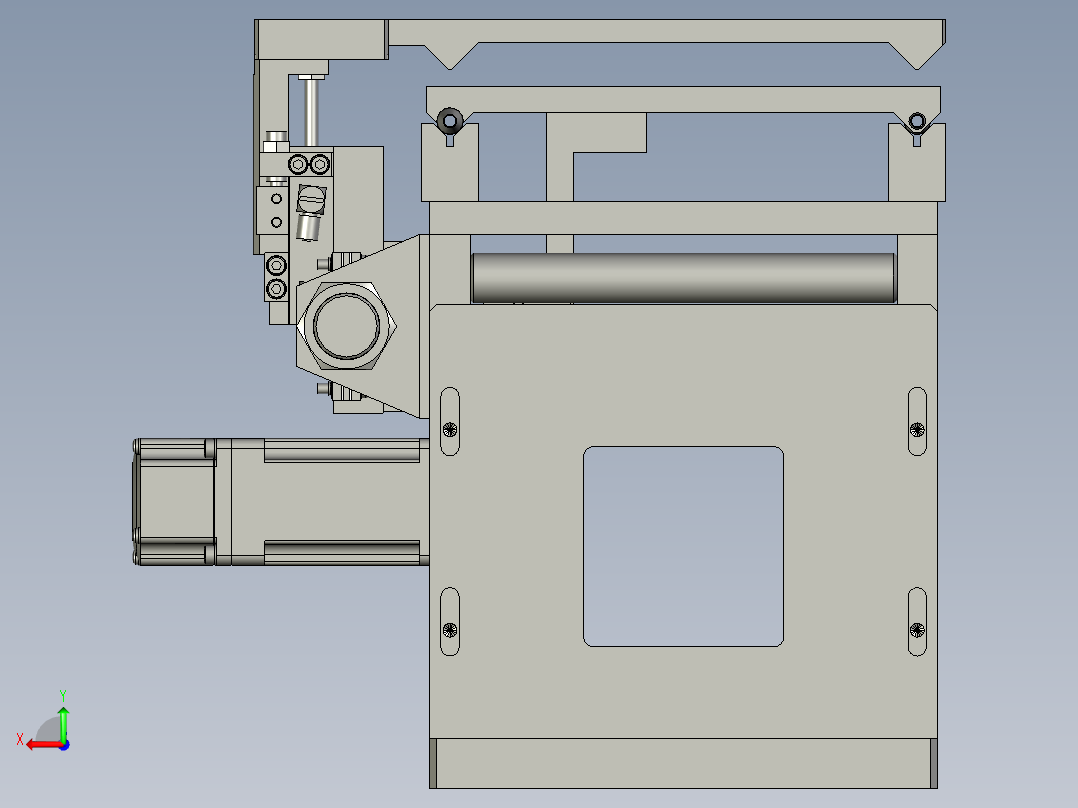Click the 'Y' label of the coordinate triad
The image size is (1078, 808).
(63, 696)
